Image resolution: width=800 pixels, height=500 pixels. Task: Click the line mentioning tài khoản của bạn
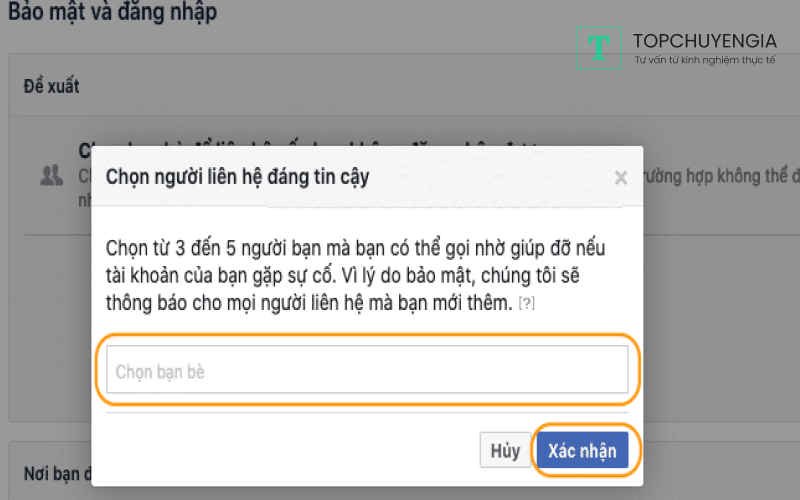pos(342,276)
